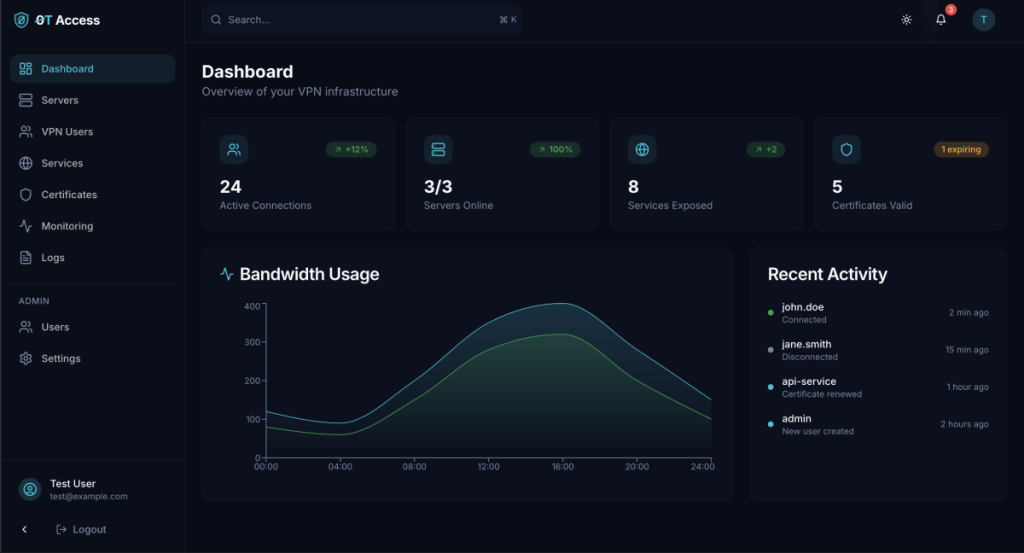Click the Active Connections card icon

pos(234,150)
